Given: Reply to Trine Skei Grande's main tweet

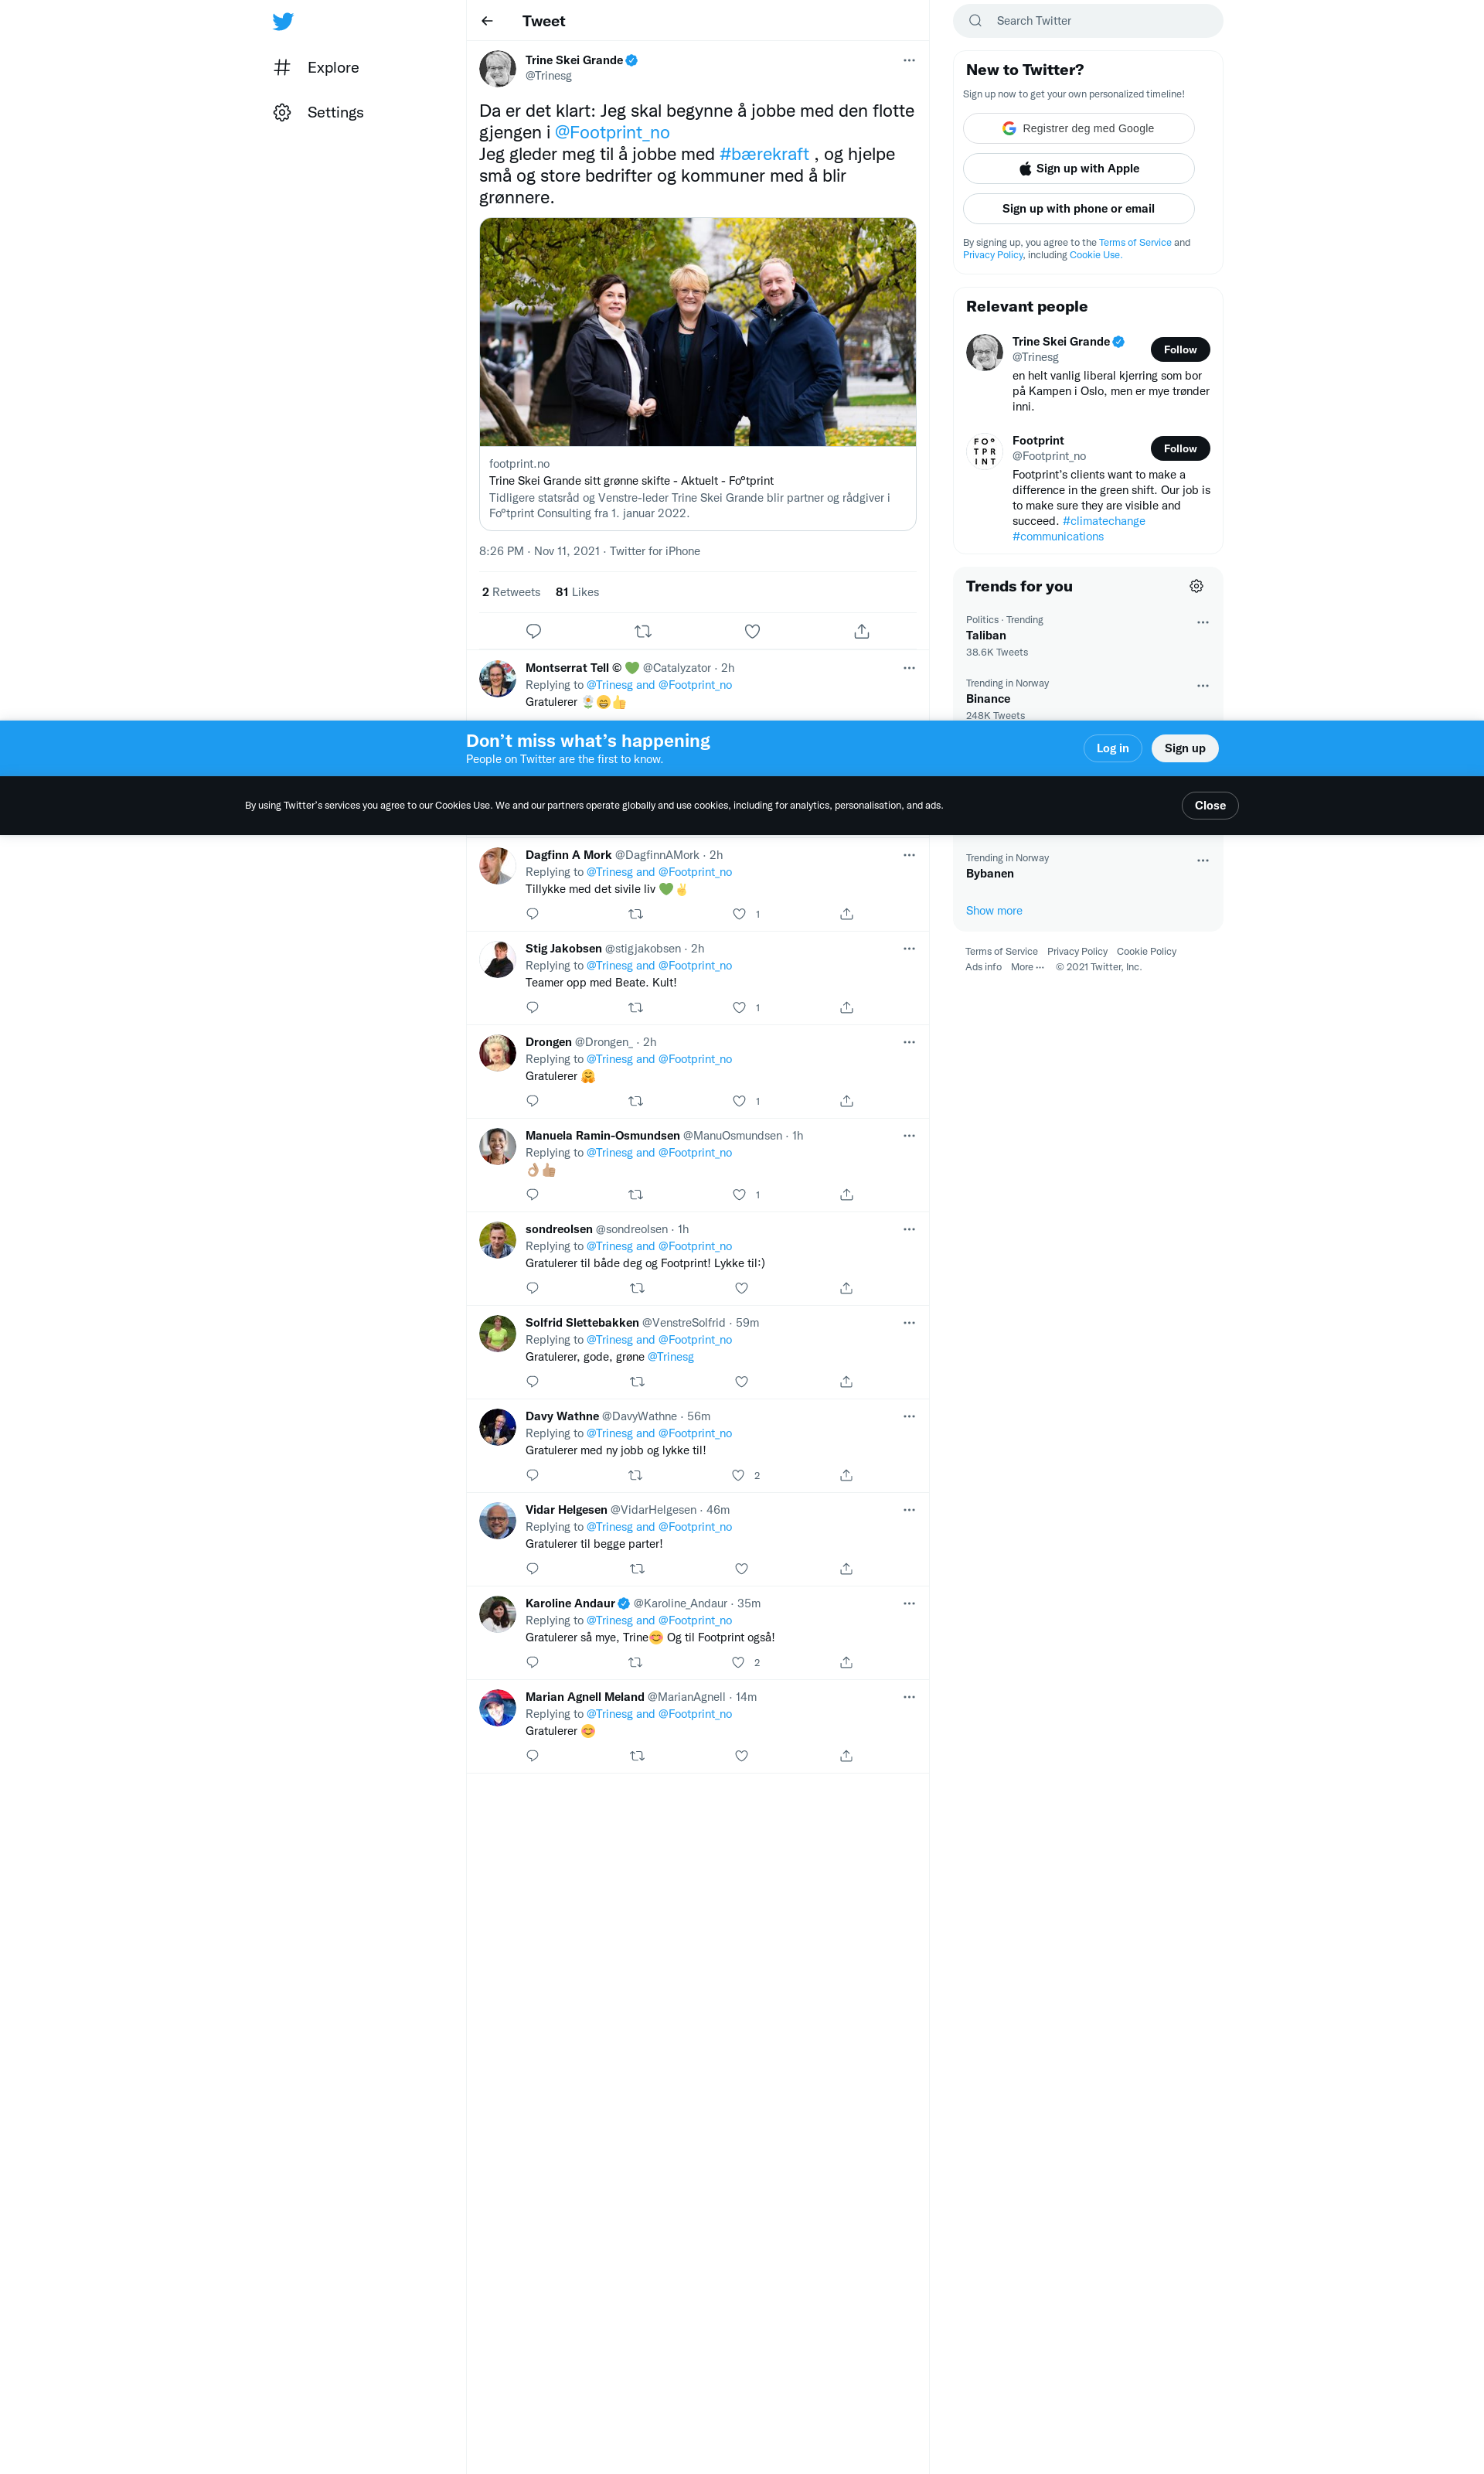Looking at the screenshot, I should click(533, 631).
